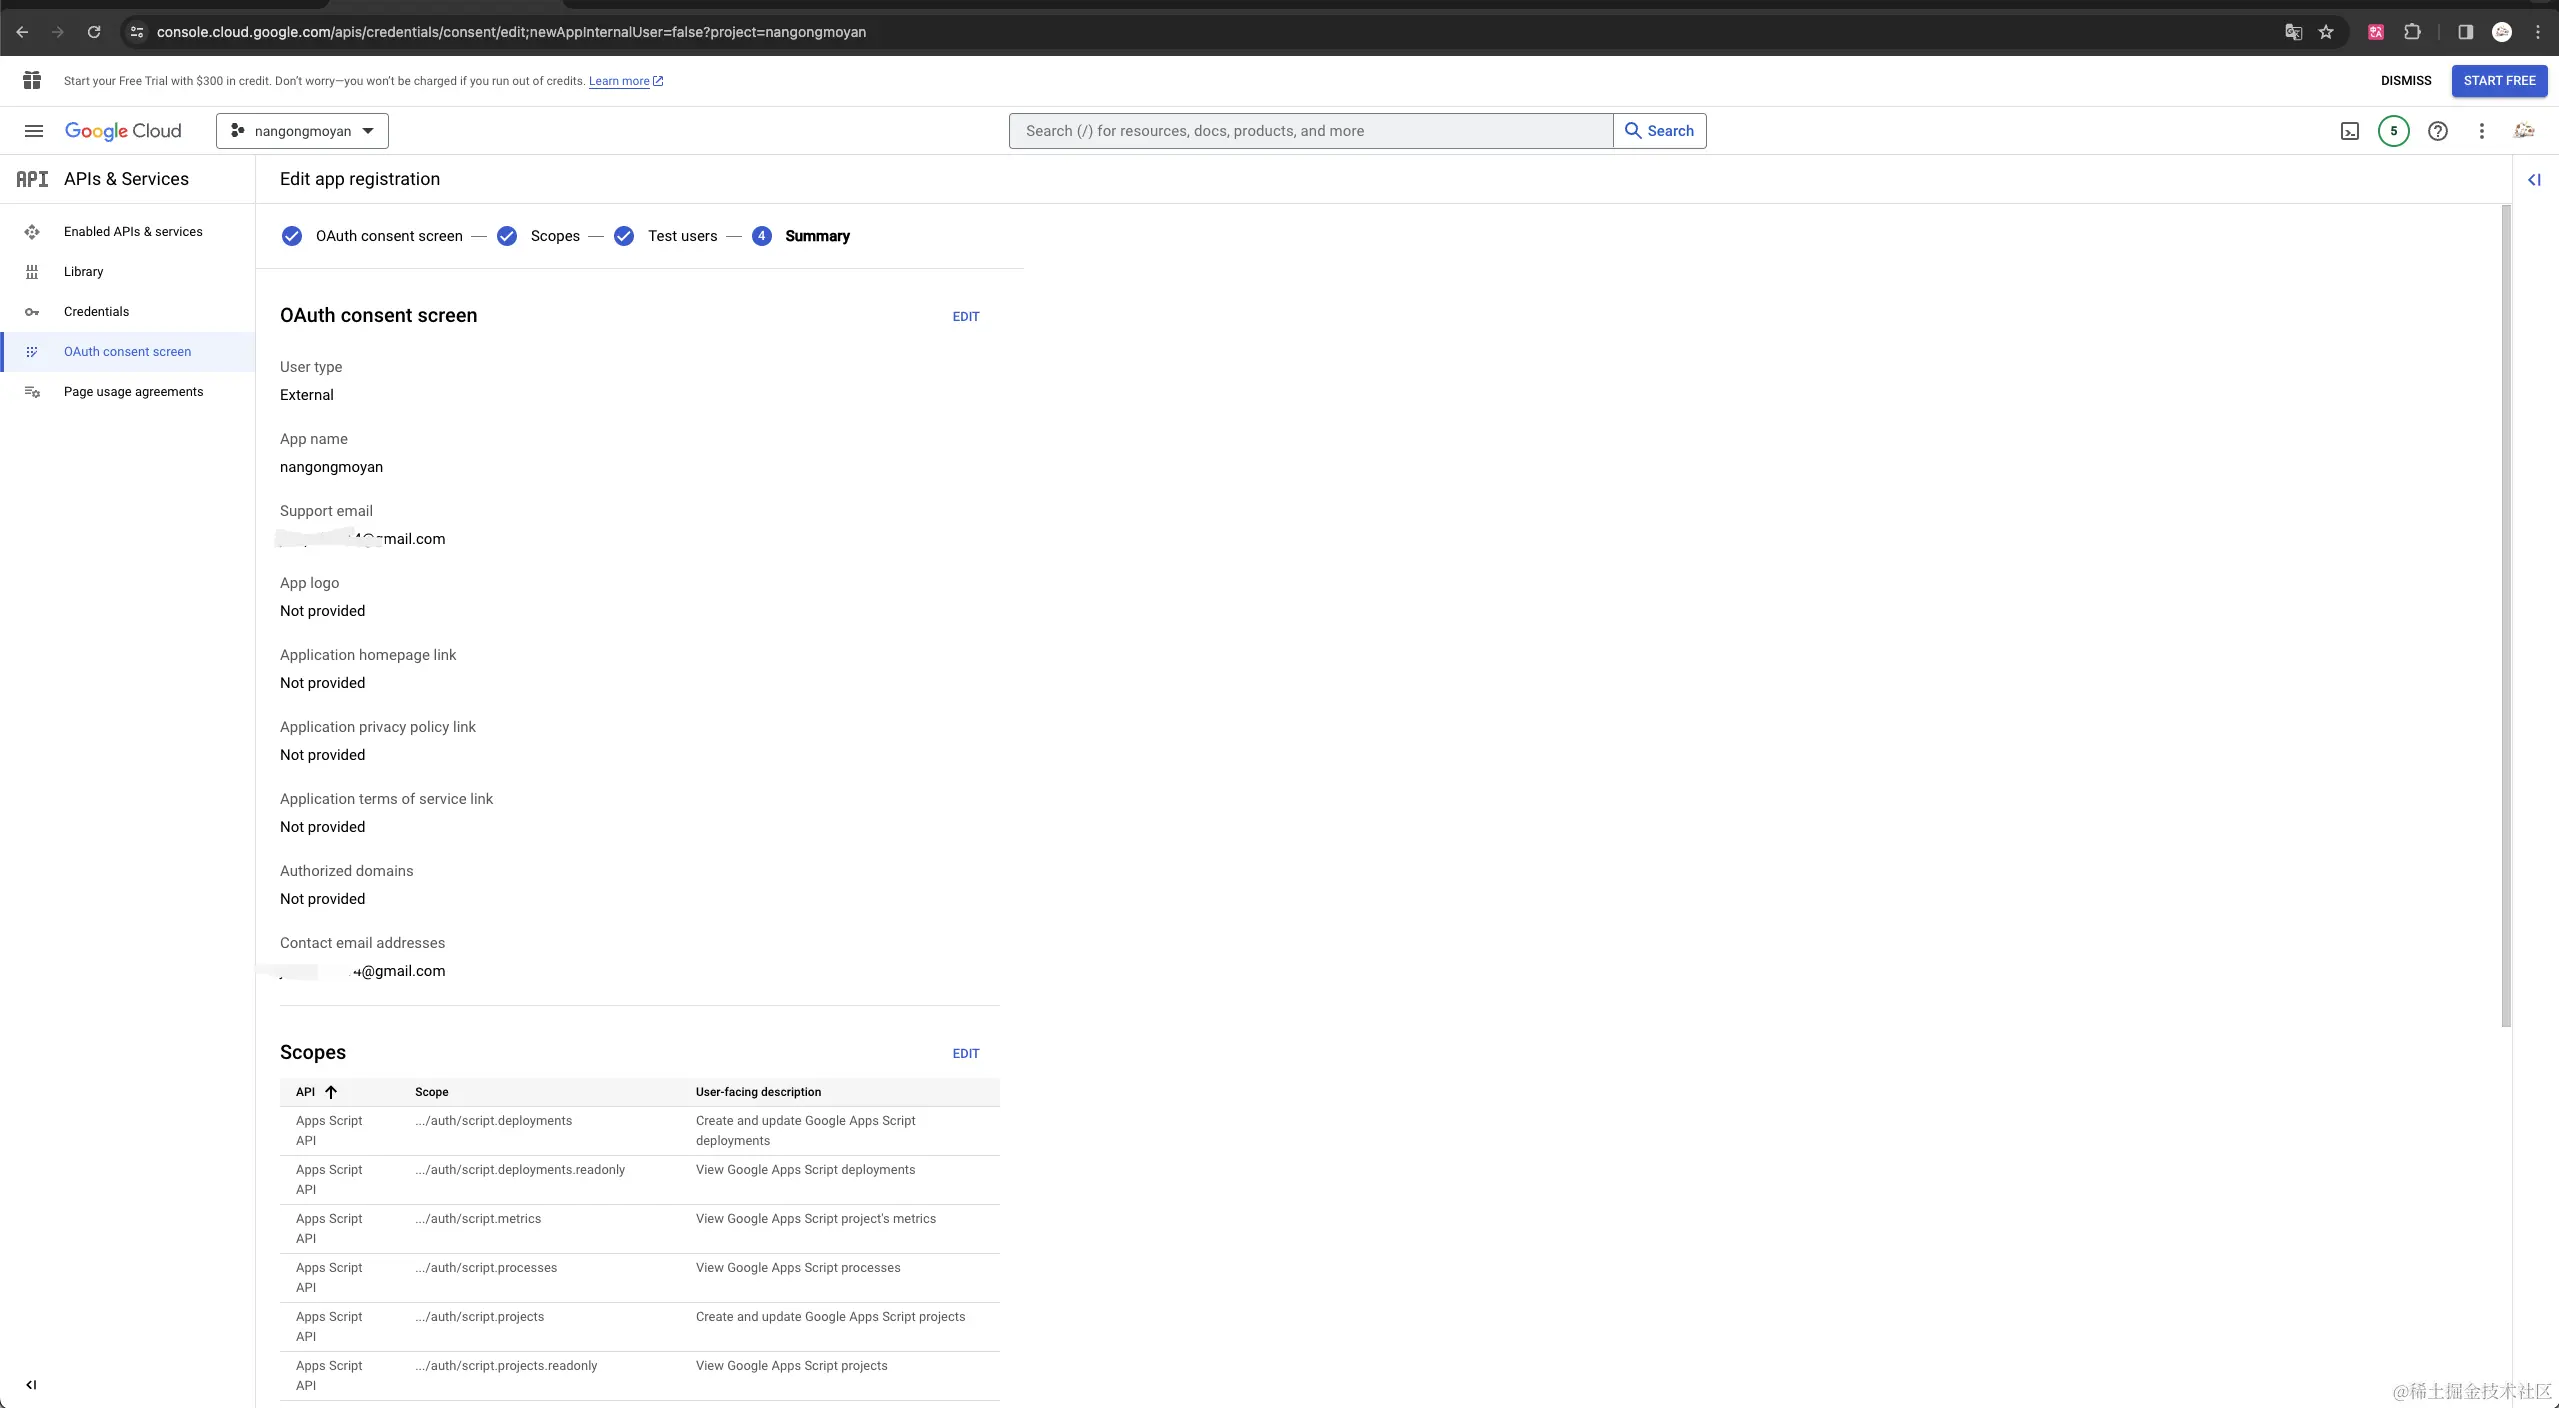This screenshot has height=1408, width=2559.
Task: Open the nangongmoyan project selector dropdown
Action: 302,131
